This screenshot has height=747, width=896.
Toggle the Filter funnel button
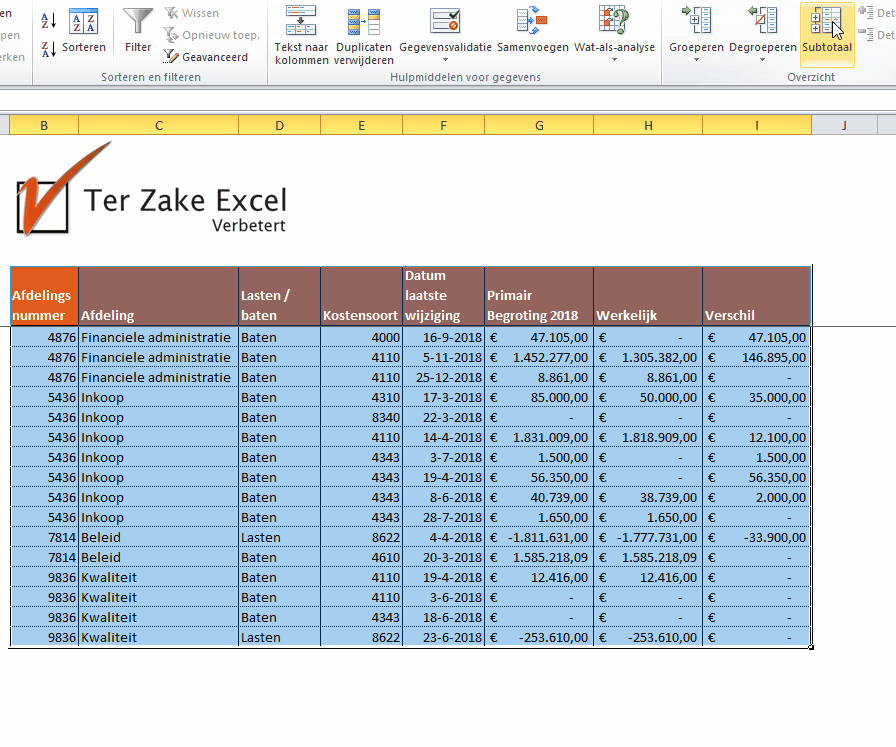tap(138, 31)
